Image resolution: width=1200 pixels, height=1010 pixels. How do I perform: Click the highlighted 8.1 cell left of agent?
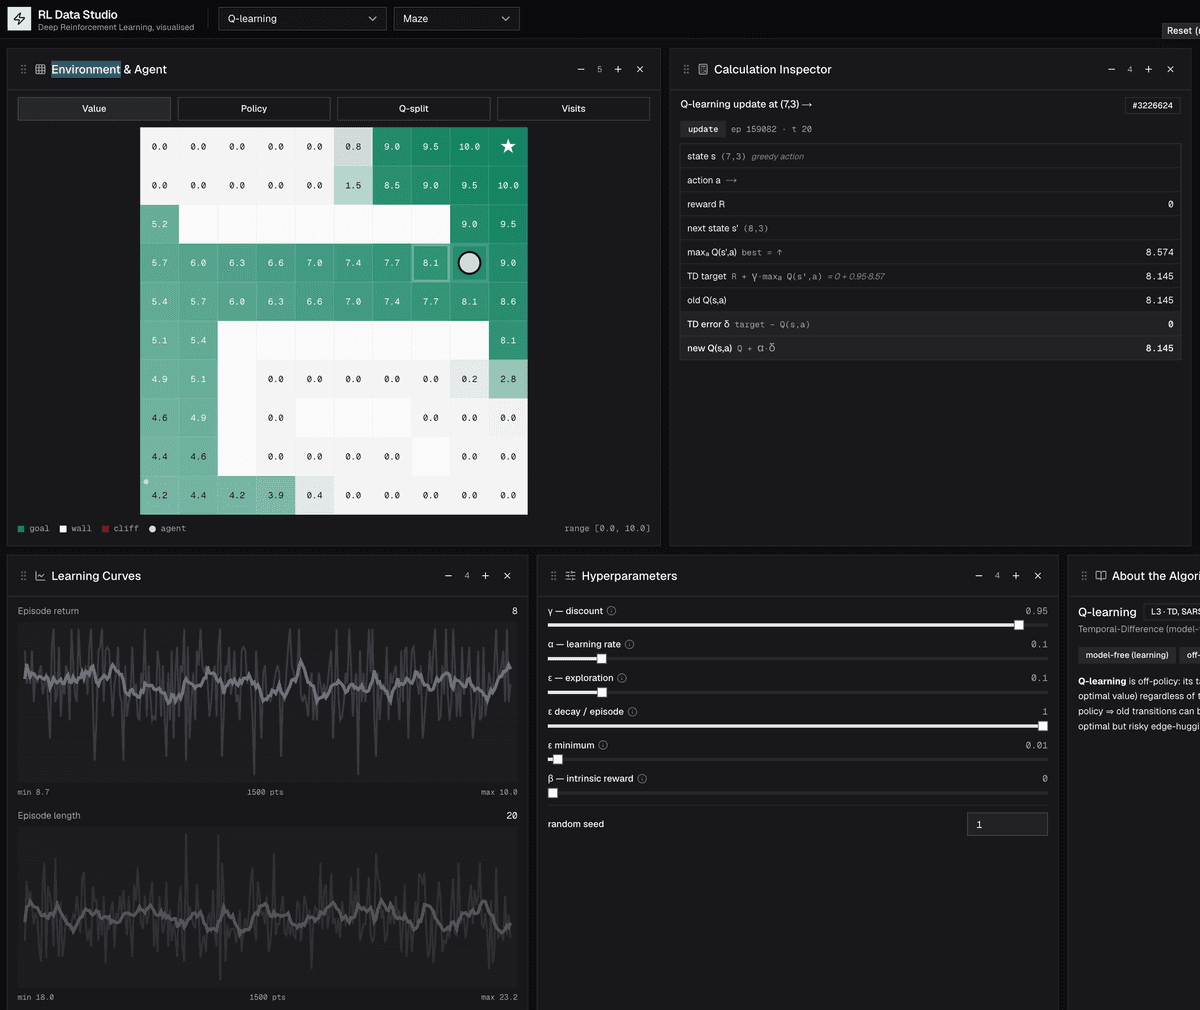click(430, 263)
